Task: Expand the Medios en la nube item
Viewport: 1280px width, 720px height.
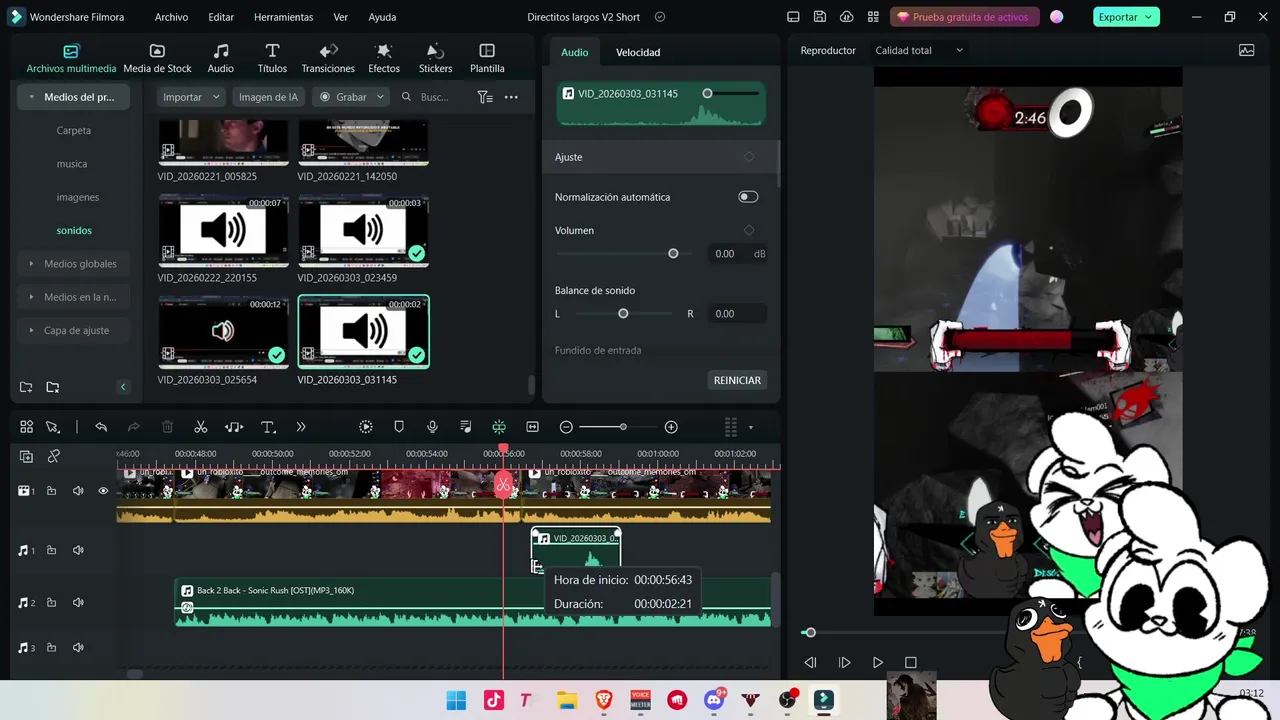Action: [72, 297]
